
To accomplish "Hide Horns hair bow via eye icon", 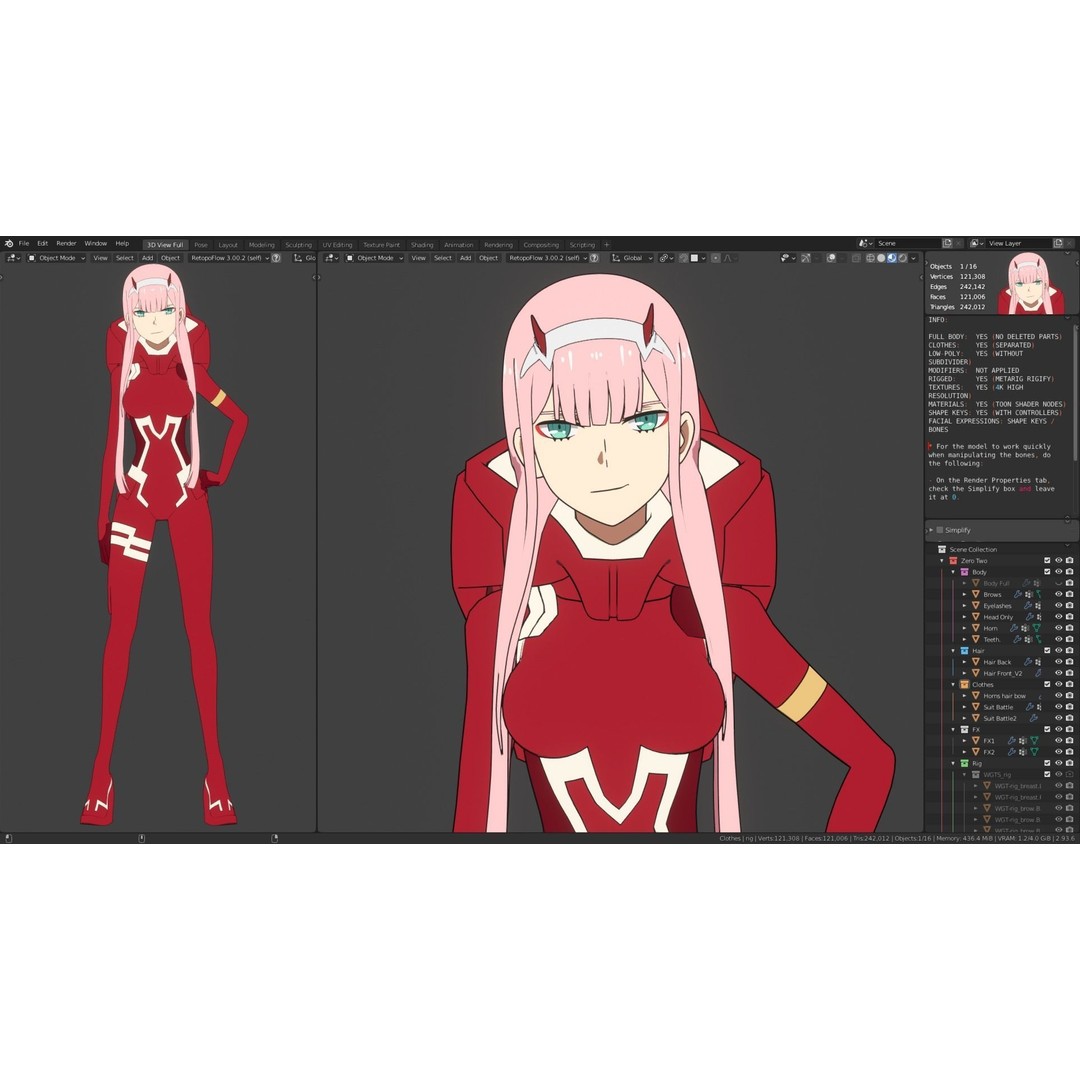I will 1059,696.
